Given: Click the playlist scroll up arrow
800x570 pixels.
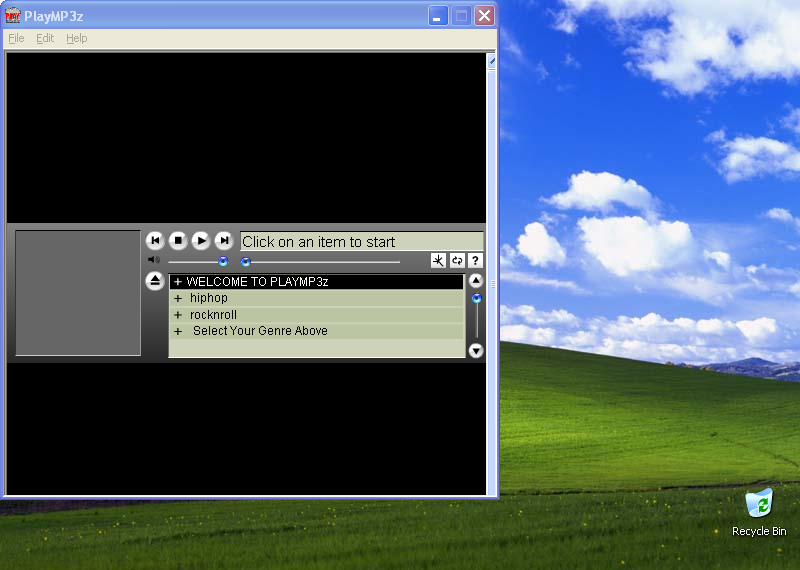Looking at the screenshot, I should [476, 280].
